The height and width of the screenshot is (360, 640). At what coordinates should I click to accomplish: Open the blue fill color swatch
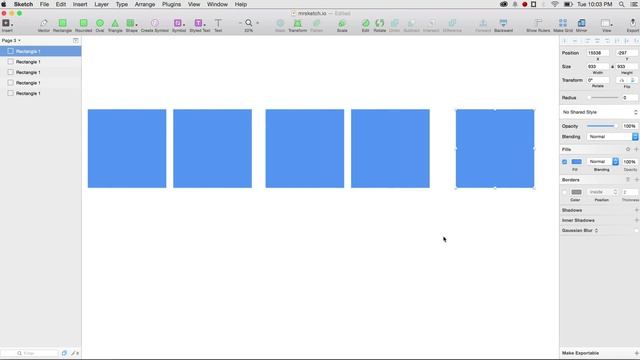pyautogui.click(x=576, y=162)
